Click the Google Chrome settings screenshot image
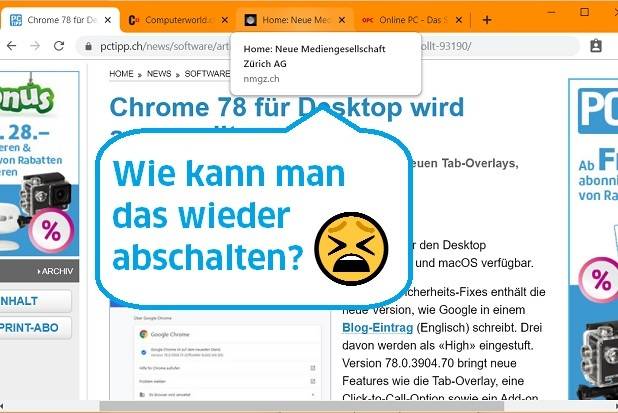 pyautogui.click(x=220, y=353)
